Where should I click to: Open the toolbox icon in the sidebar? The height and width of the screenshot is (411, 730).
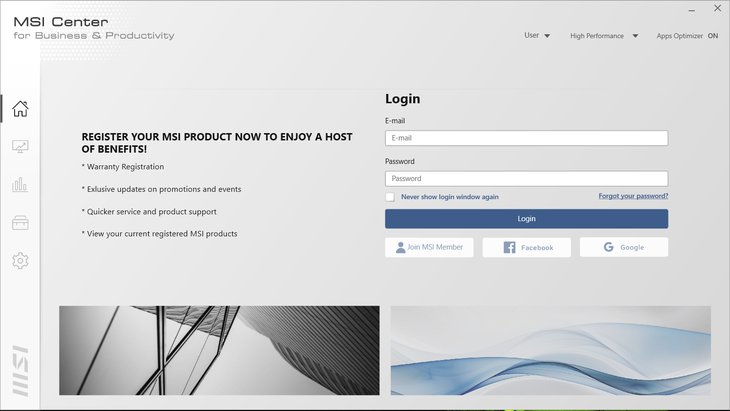click(x=20, y=222)
